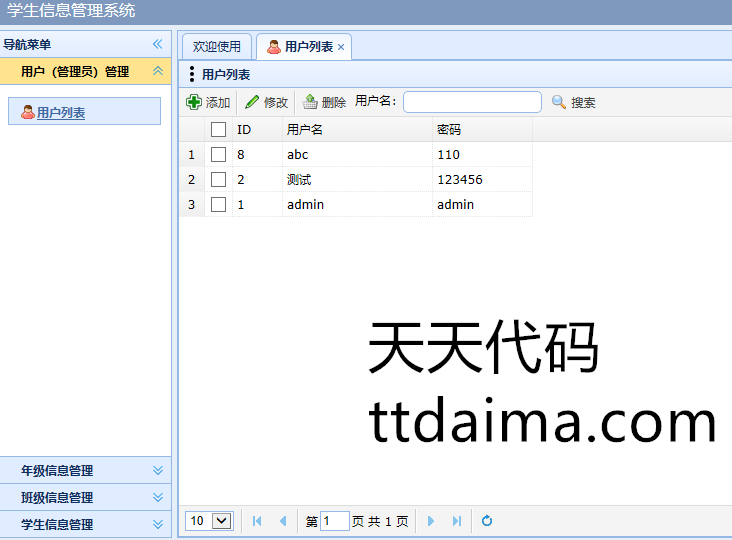Screen dimensions: 732x540
Task: Check the box for user abc
Action: [x=219, y=155]
